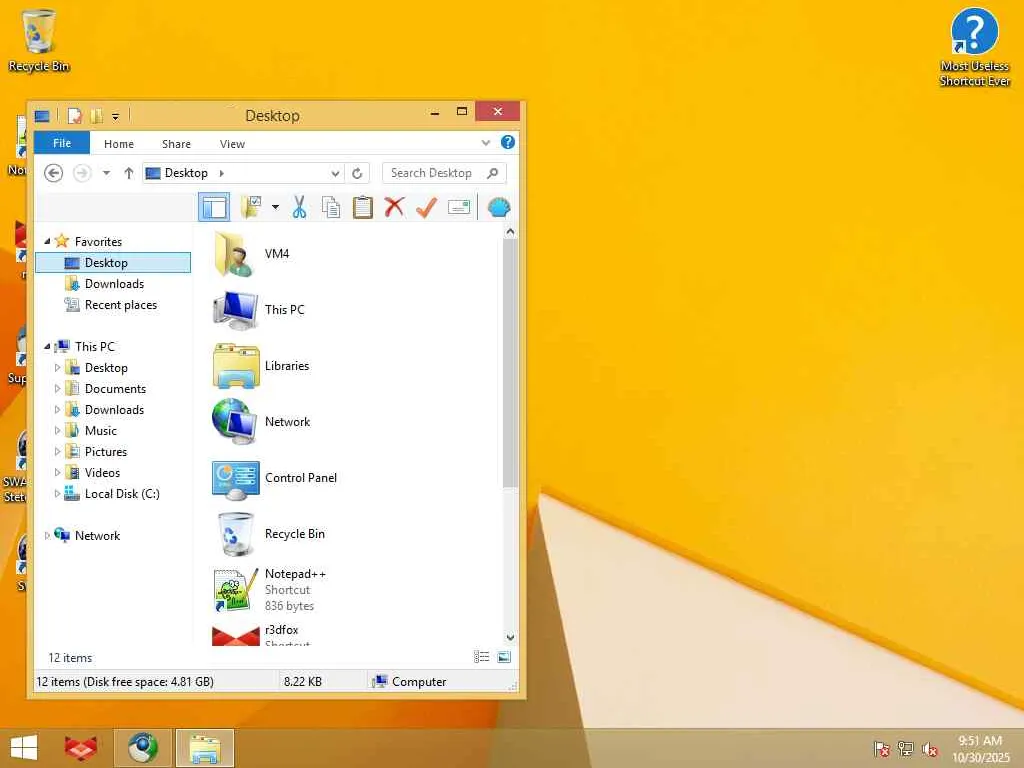The width and height of the screenshot is (1024, 768).
Task: Select the Recycle Bin icon in file list
Action: 235,534
